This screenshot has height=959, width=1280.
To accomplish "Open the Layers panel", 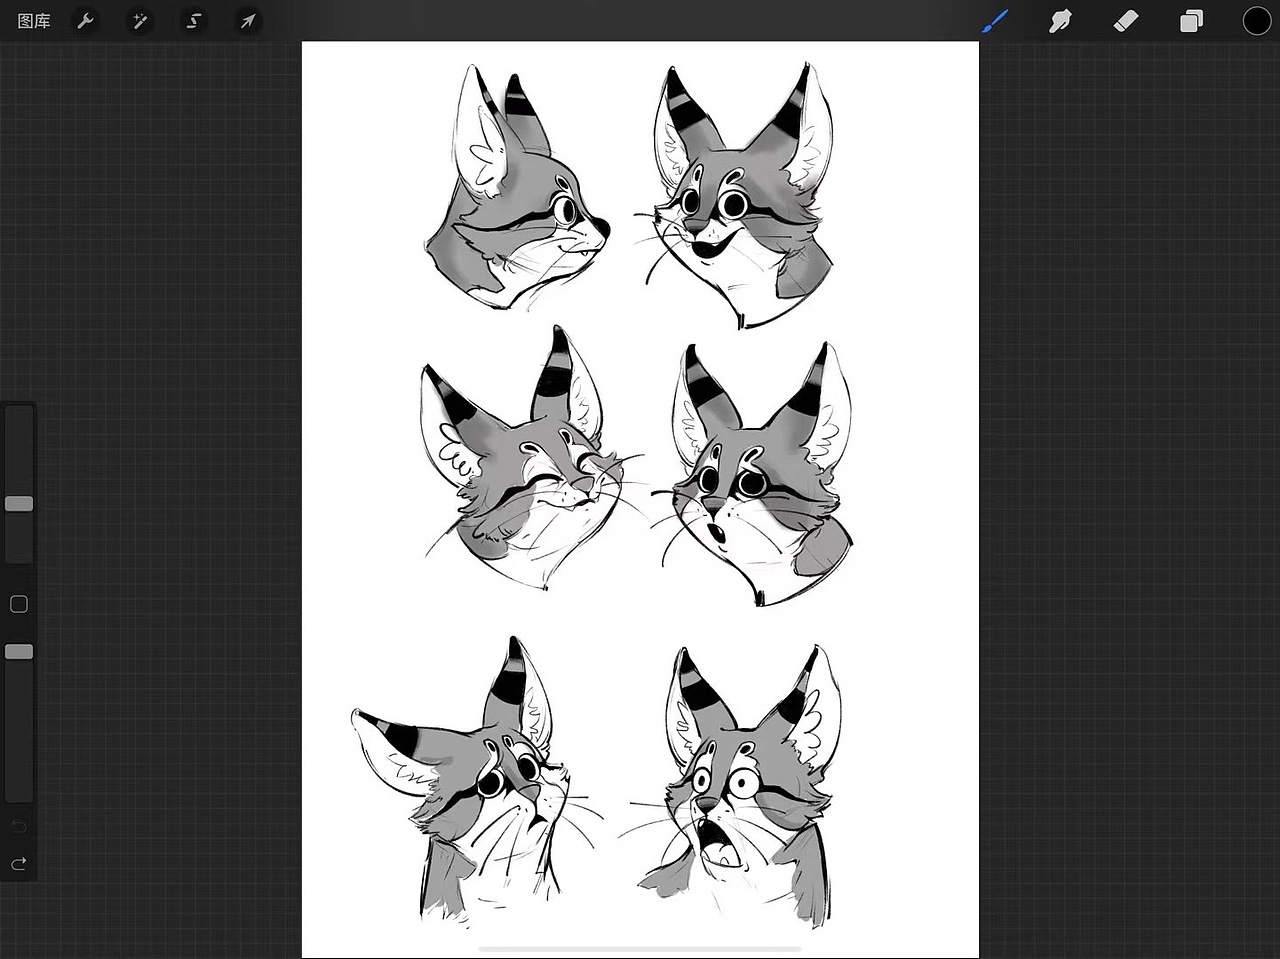I will (1191, 21).
